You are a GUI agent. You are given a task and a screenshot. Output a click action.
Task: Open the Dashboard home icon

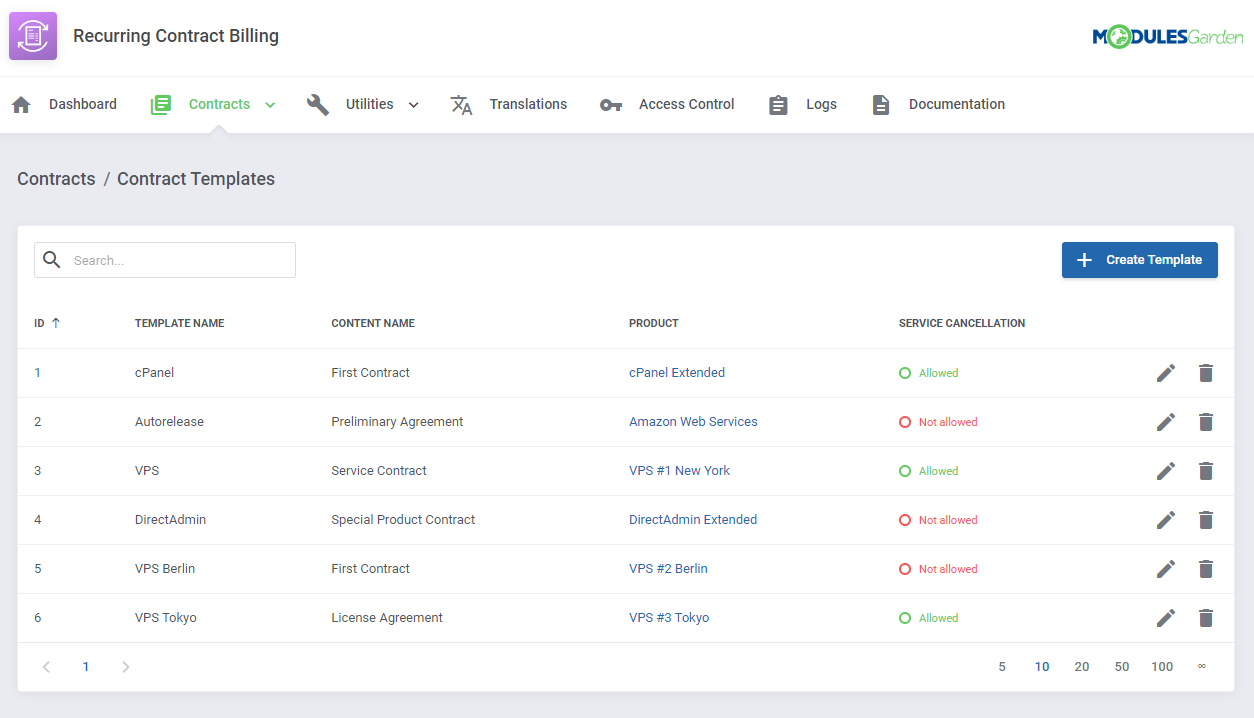[x=21, y=103]
